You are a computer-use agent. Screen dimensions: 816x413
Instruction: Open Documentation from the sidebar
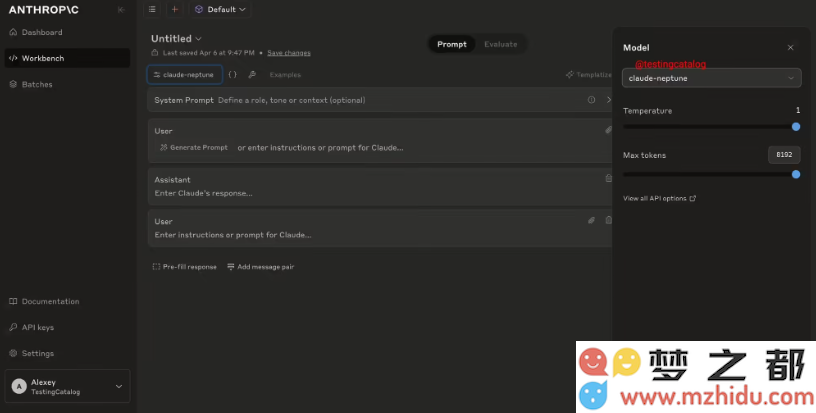click(x=67, y=301)
